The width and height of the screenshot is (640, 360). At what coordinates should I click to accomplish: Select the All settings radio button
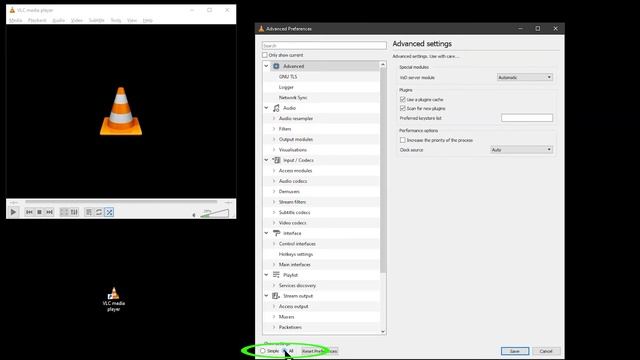[x=285, y=351]
